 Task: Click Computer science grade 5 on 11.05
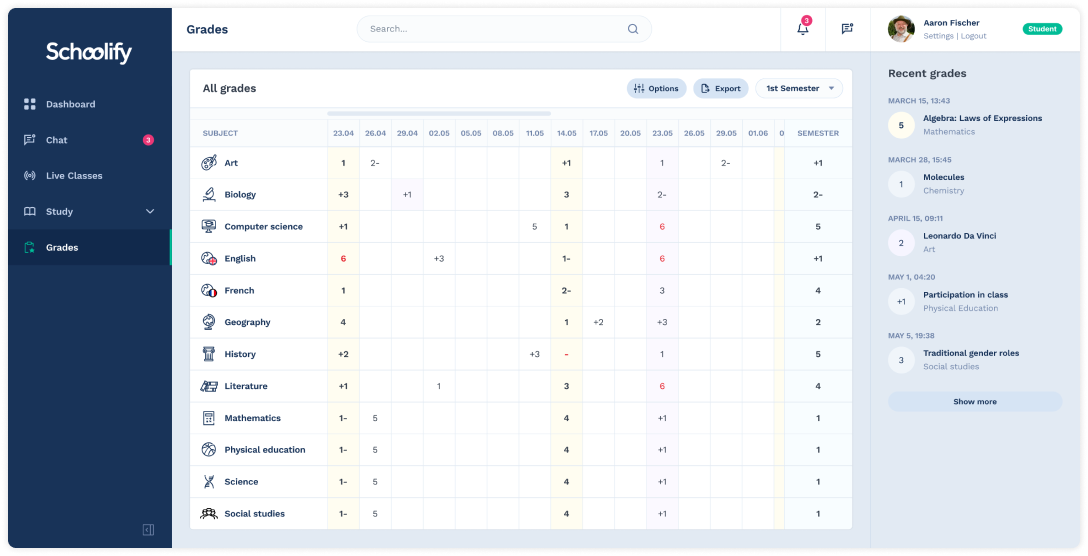[534, 226]
